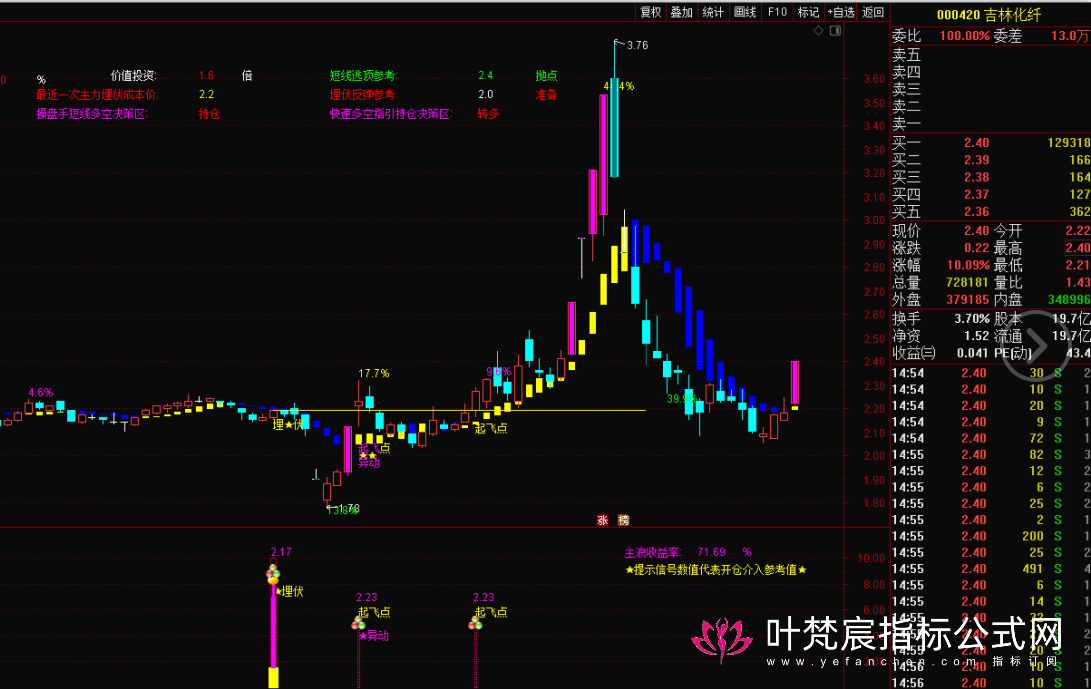Open F10 company information
The image size is (1091, 689).
777,12
